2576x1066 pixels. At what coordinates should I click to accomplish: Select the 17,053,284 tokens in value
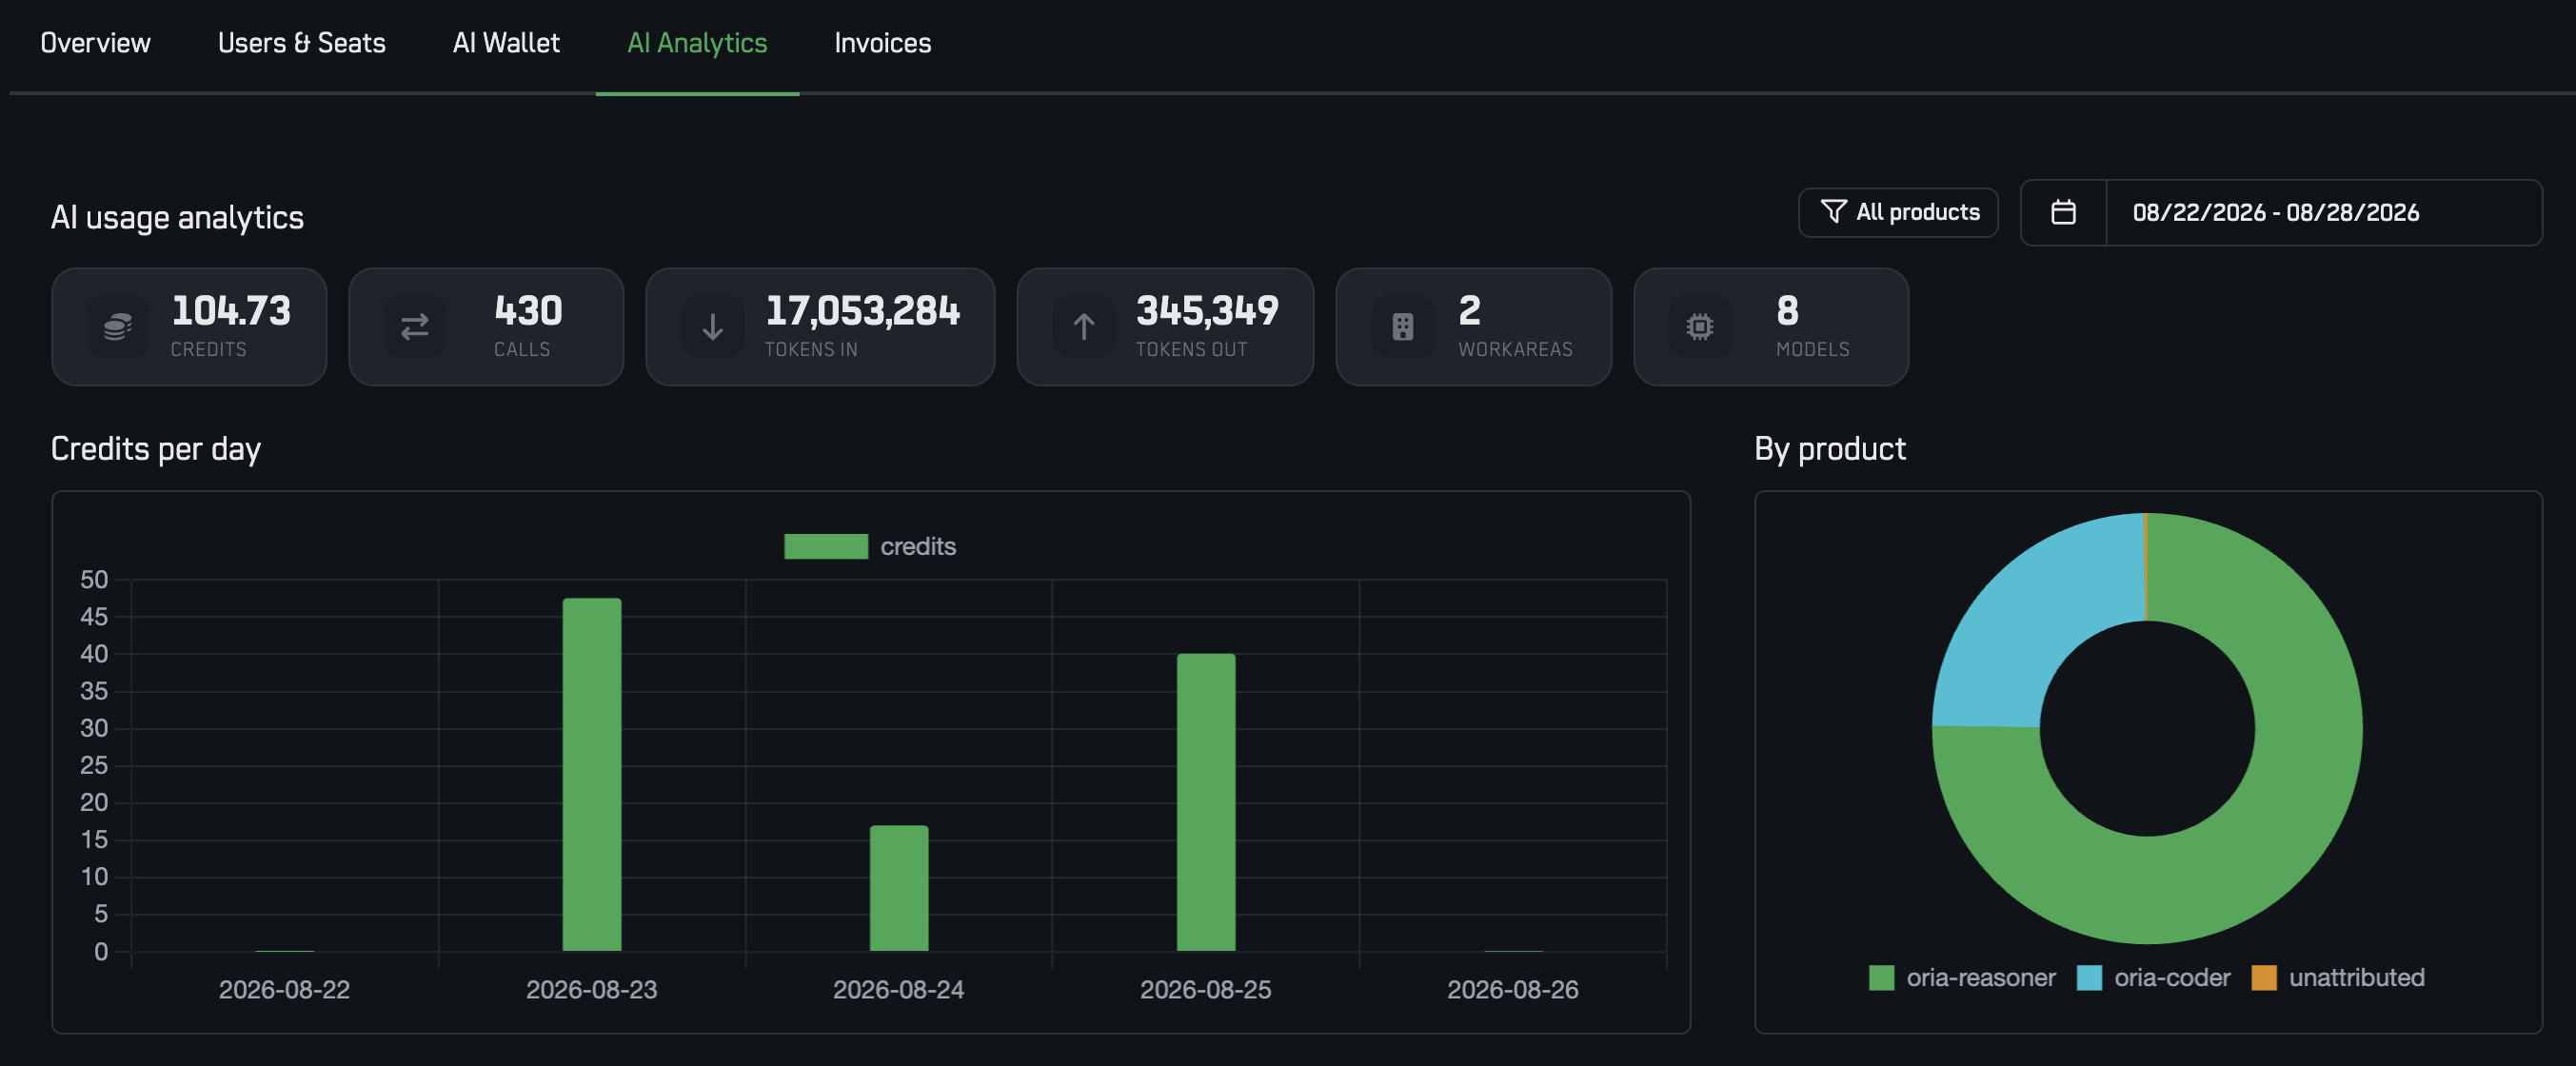(x=862, y=311)
